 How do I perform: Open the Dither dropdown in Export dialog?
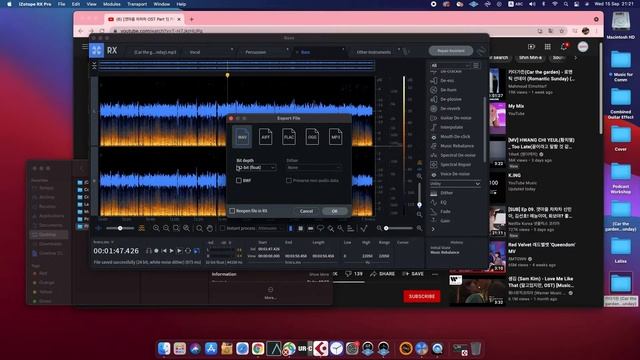point(313,167)
